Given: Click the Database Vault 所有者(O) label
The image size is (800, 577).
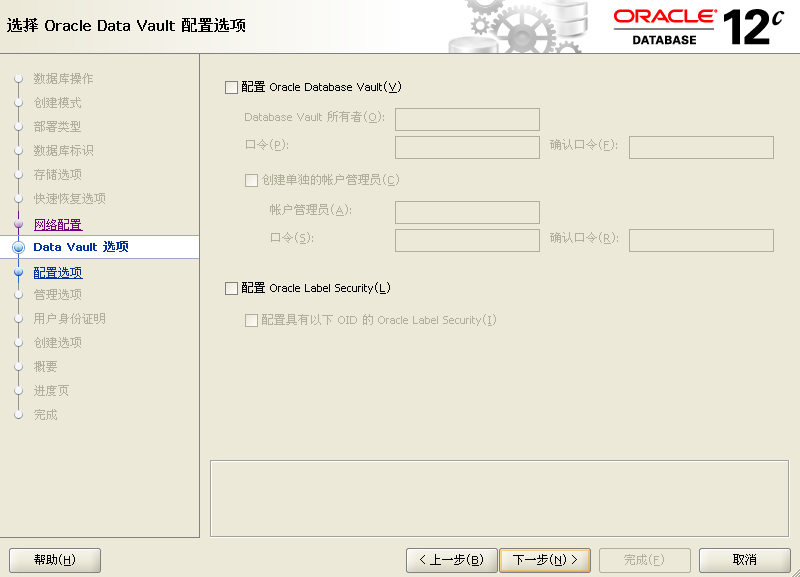Looking at the screenshot, I should point(314,117).
